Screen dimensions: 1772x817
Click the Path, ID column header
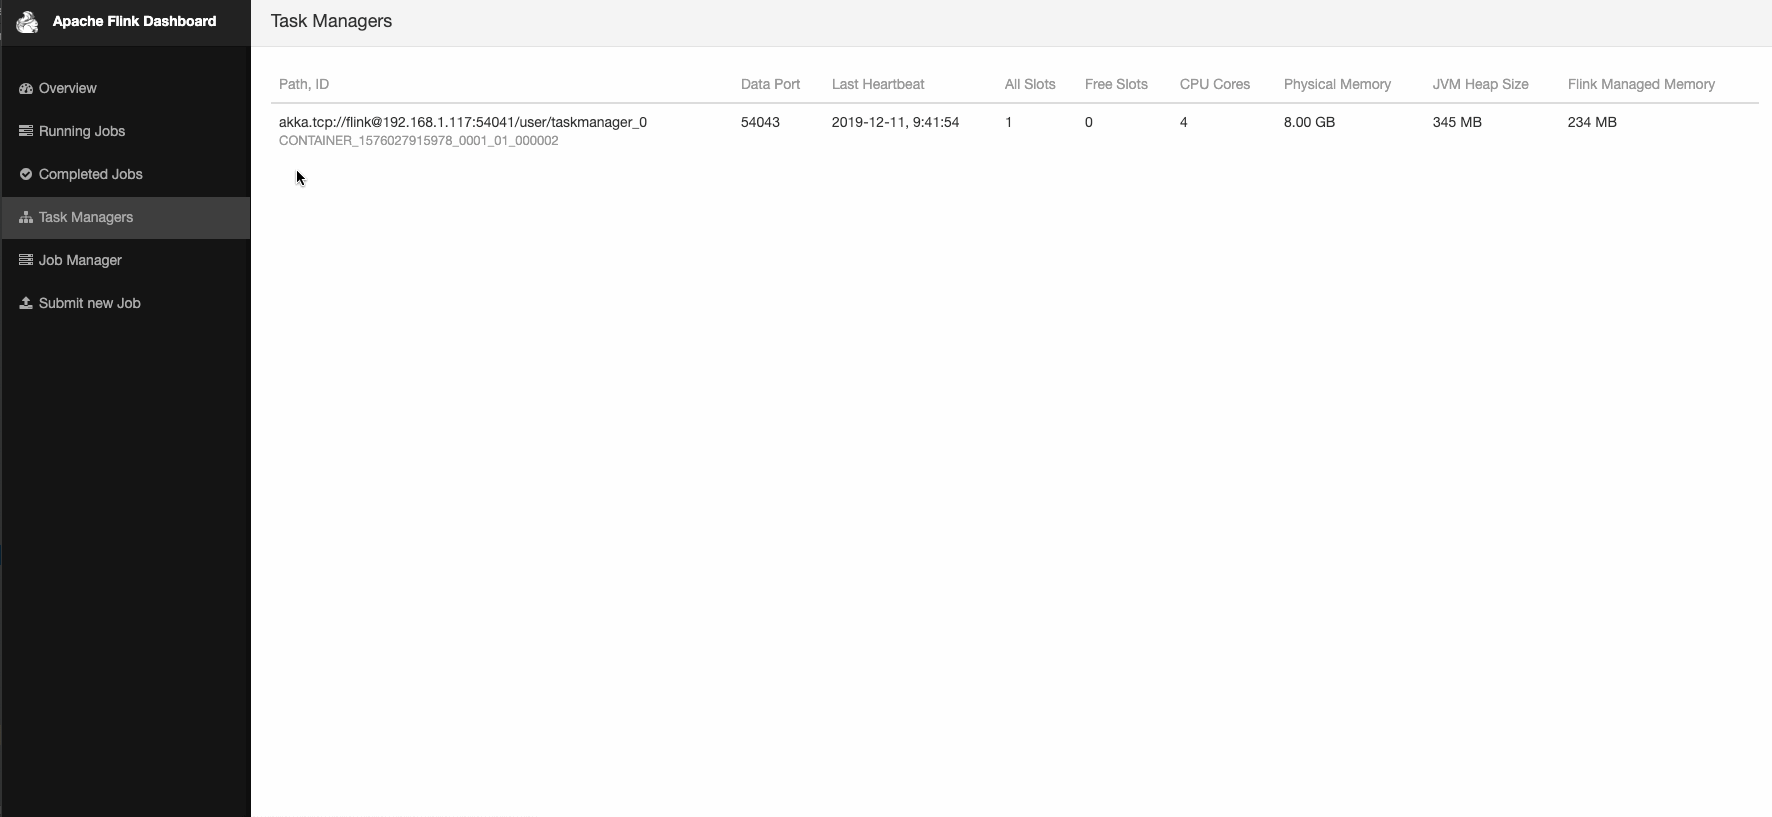coord(304,84)
